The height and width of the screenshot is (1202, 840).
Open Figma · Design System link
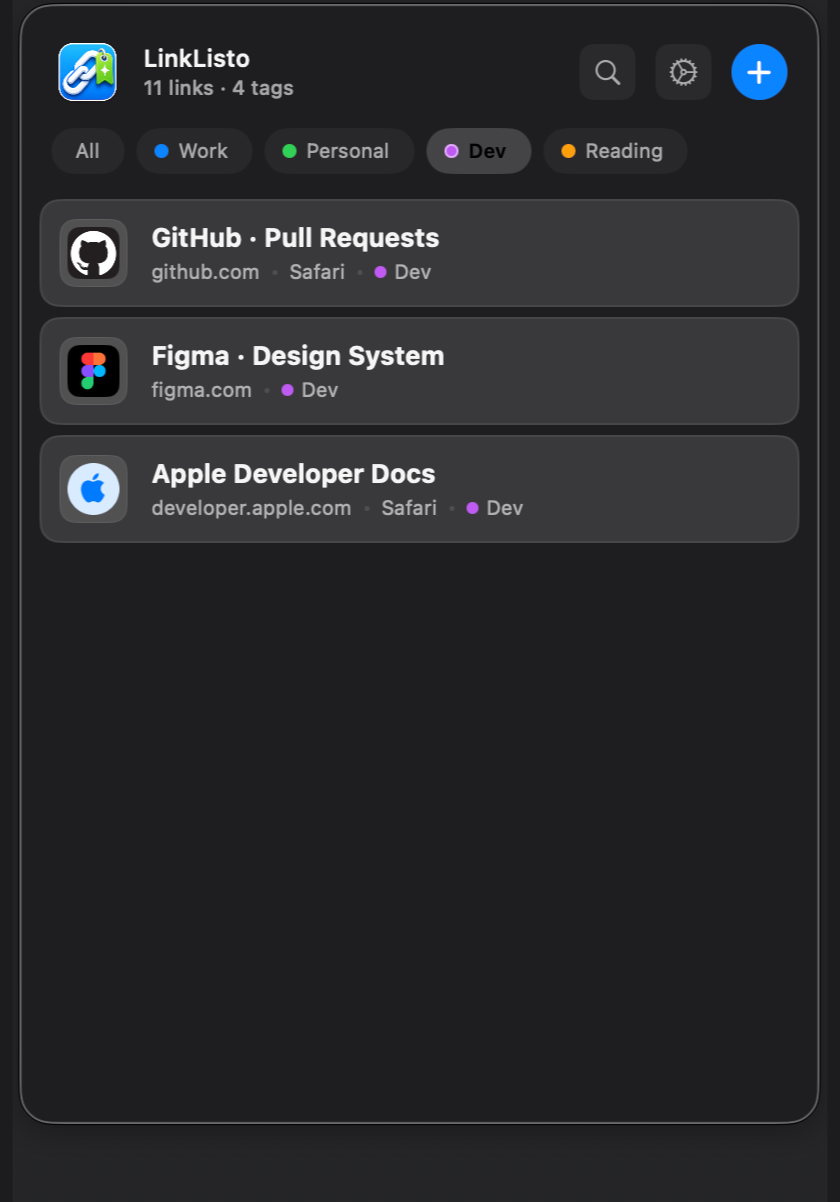point(419,371)
